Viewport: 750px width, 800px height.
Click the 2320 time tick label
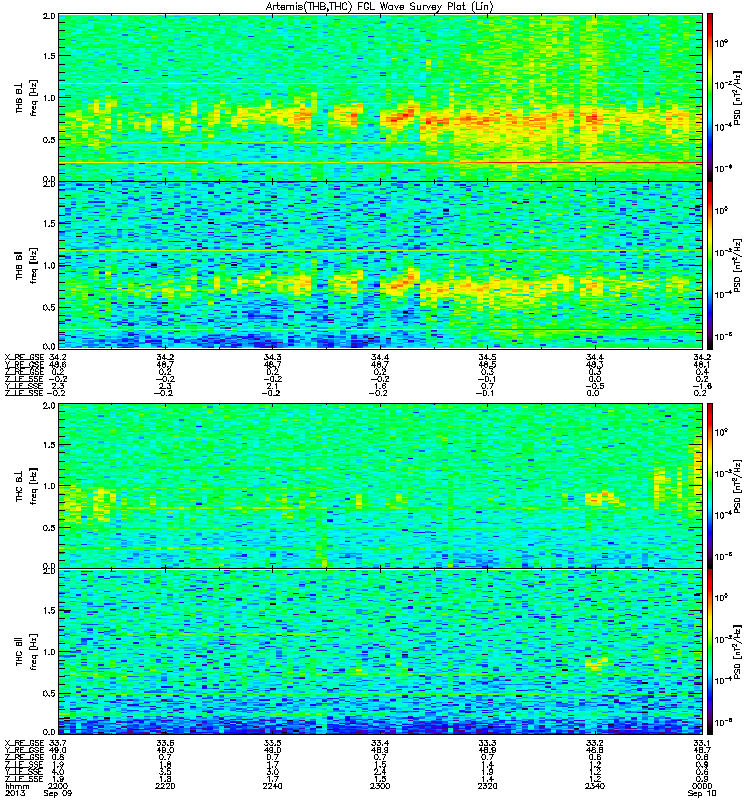[487, 786]
